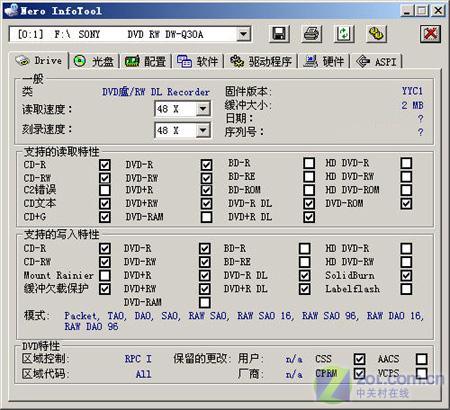Toggle the read CD-R checkbox
Viewport: 450px width, 410px height.
coord(105,165)
